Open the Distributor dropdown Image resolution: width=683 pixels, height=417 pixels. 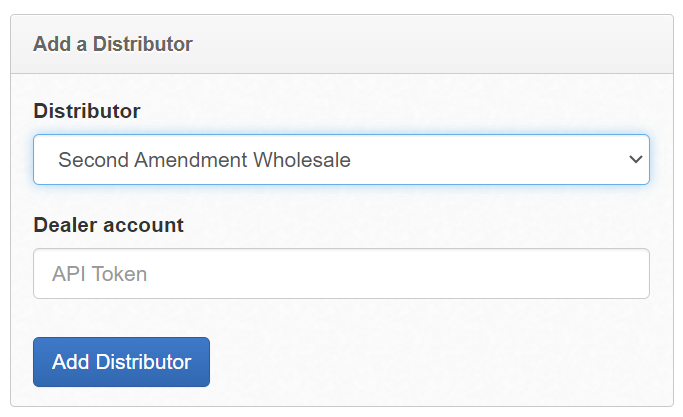(341, 159)
